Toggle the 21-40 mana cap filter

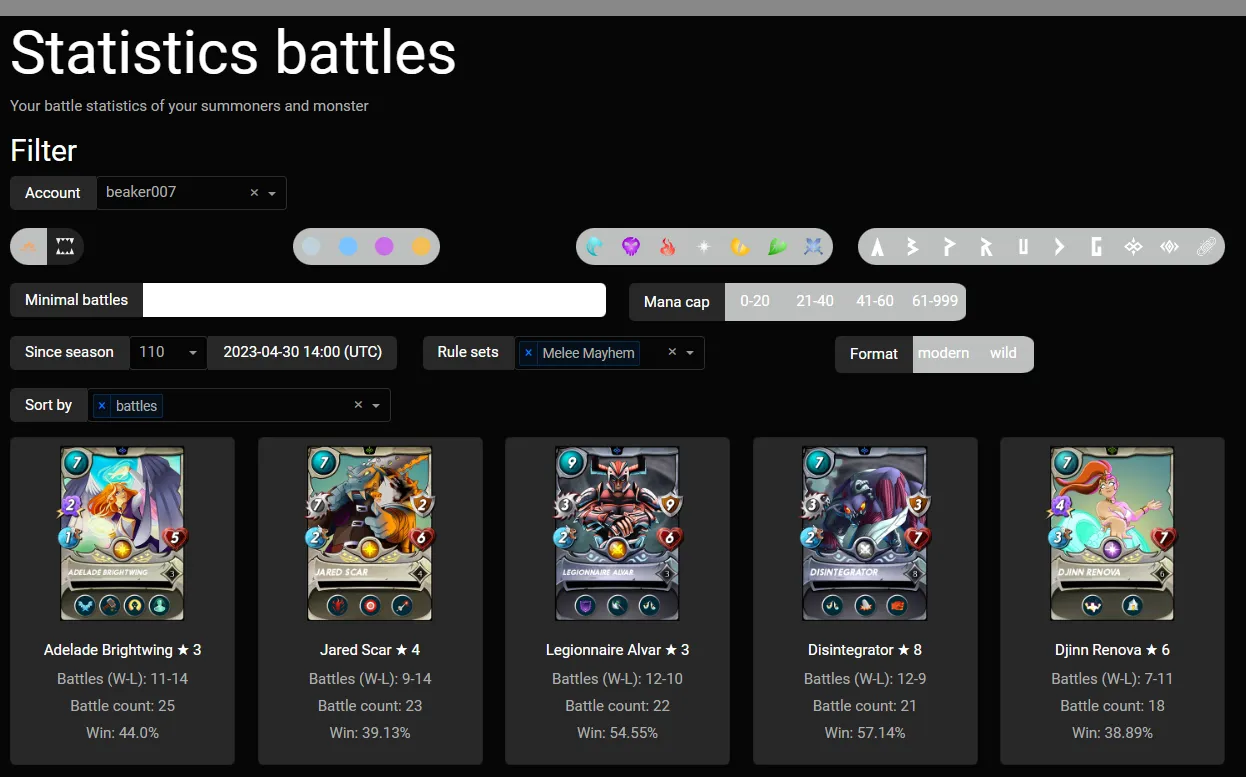pyautogui.click(x=815, y=301)
